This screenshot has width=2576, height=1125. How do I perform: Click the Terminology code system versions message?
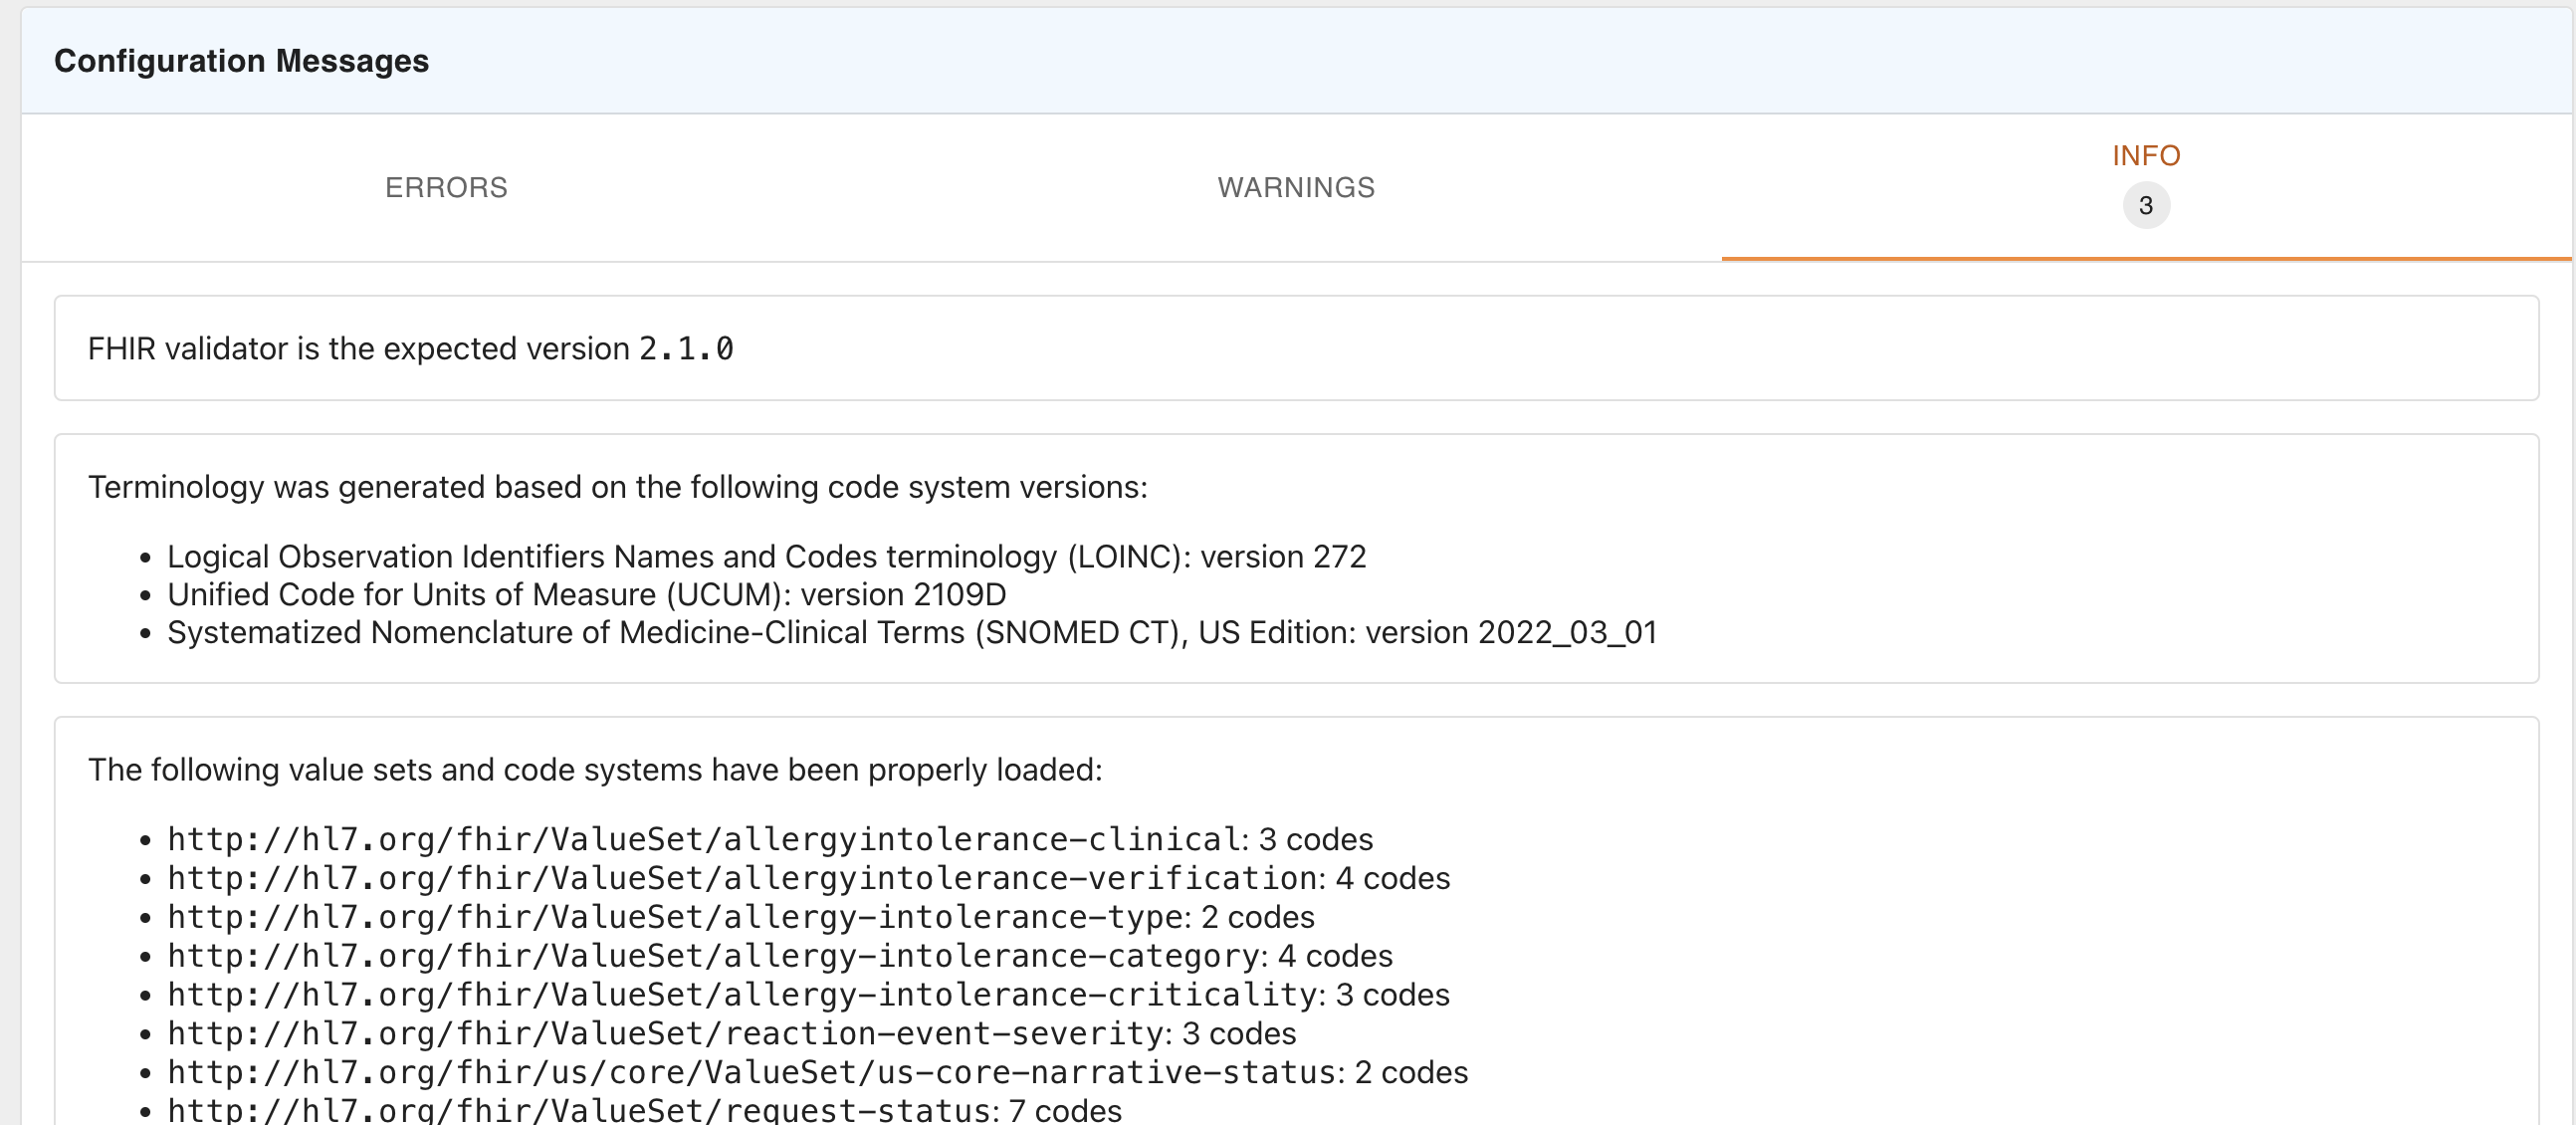(x=617, y=487)
